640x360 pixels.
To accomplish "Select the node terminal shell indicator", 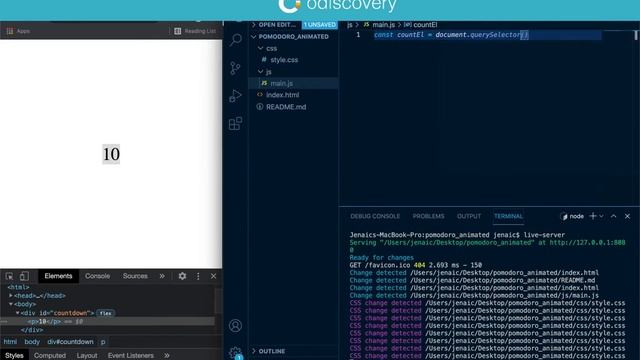I will pyautogui.click(x=572, y=216).
